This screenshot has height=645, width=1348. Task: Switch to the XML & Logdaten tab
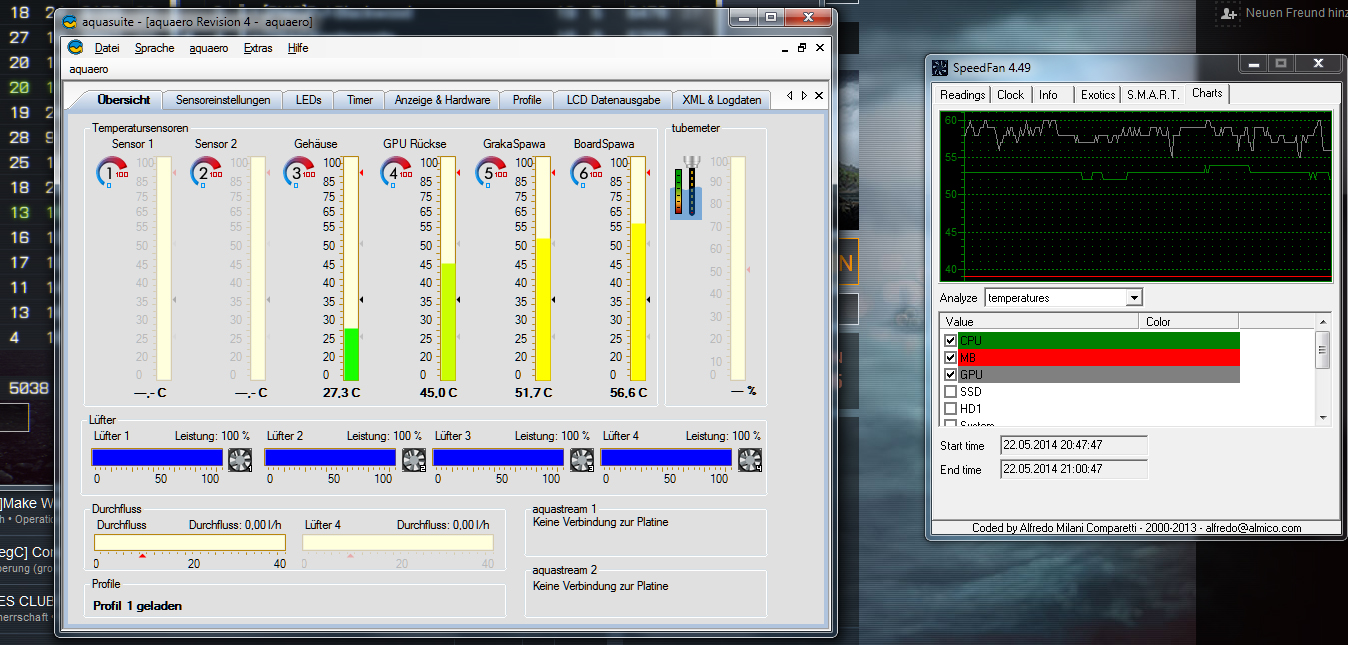722,100
